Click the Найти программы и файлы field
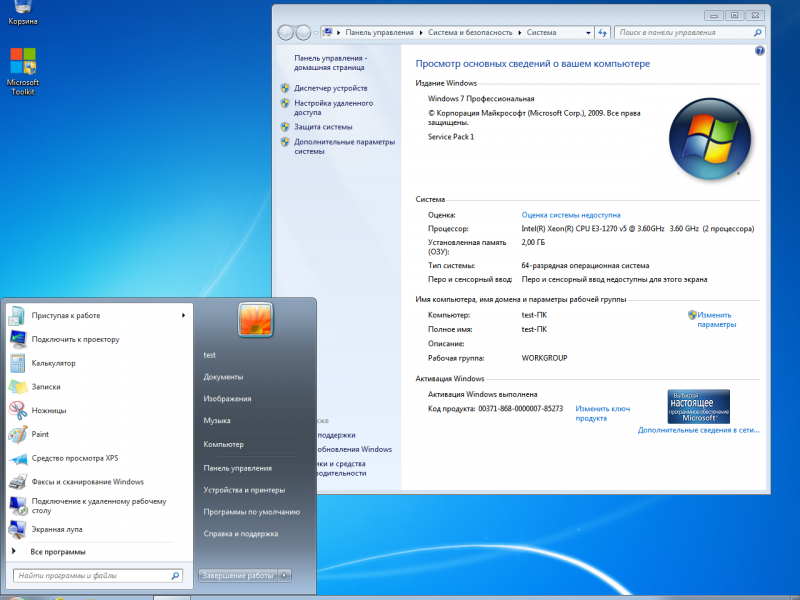This screenshot has width=800, height=600. pos(97,576)
